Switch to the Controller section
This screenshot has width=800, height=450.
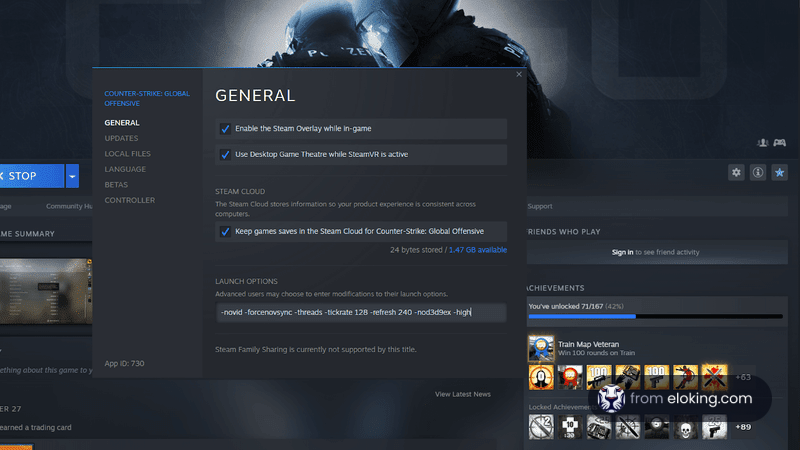pos(130,200)
